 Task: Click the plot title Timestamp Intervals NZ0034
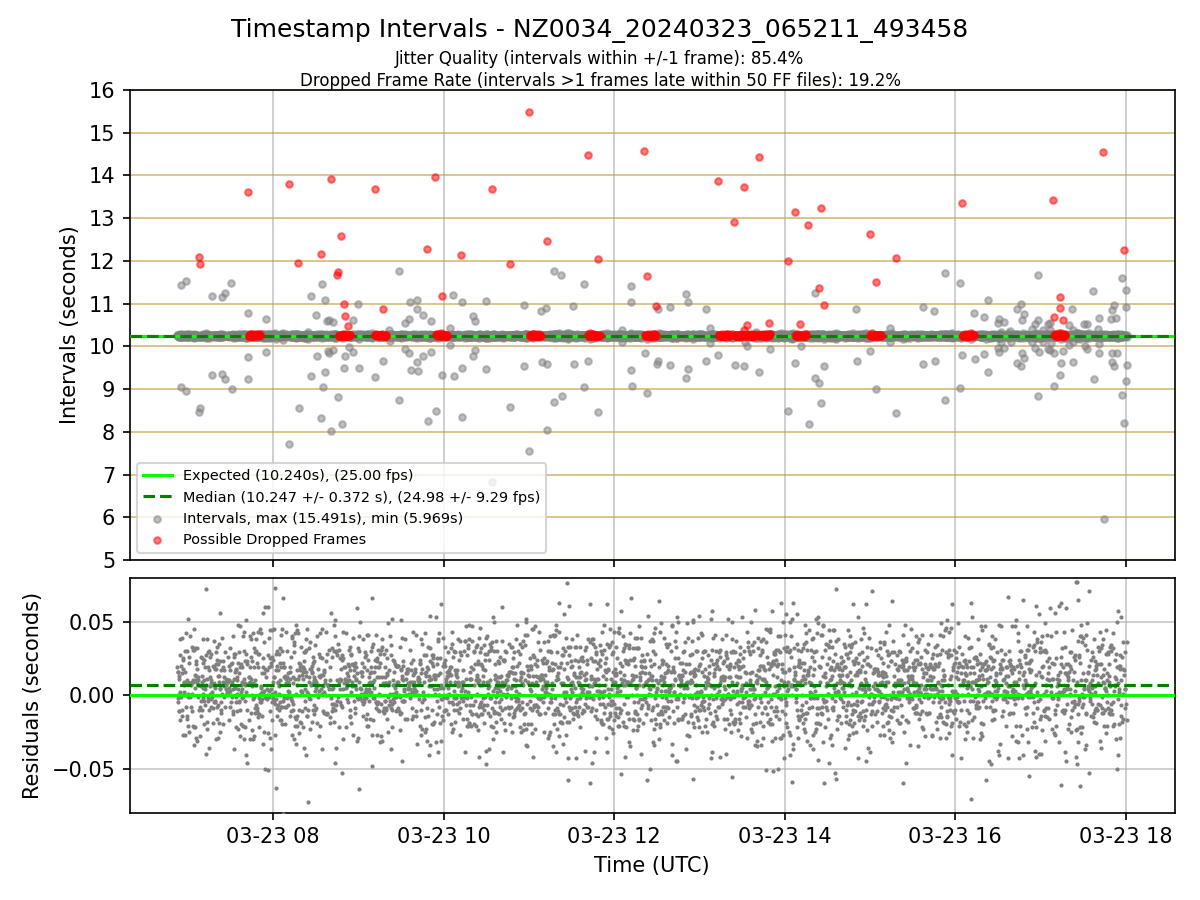[x=599, y=29]
